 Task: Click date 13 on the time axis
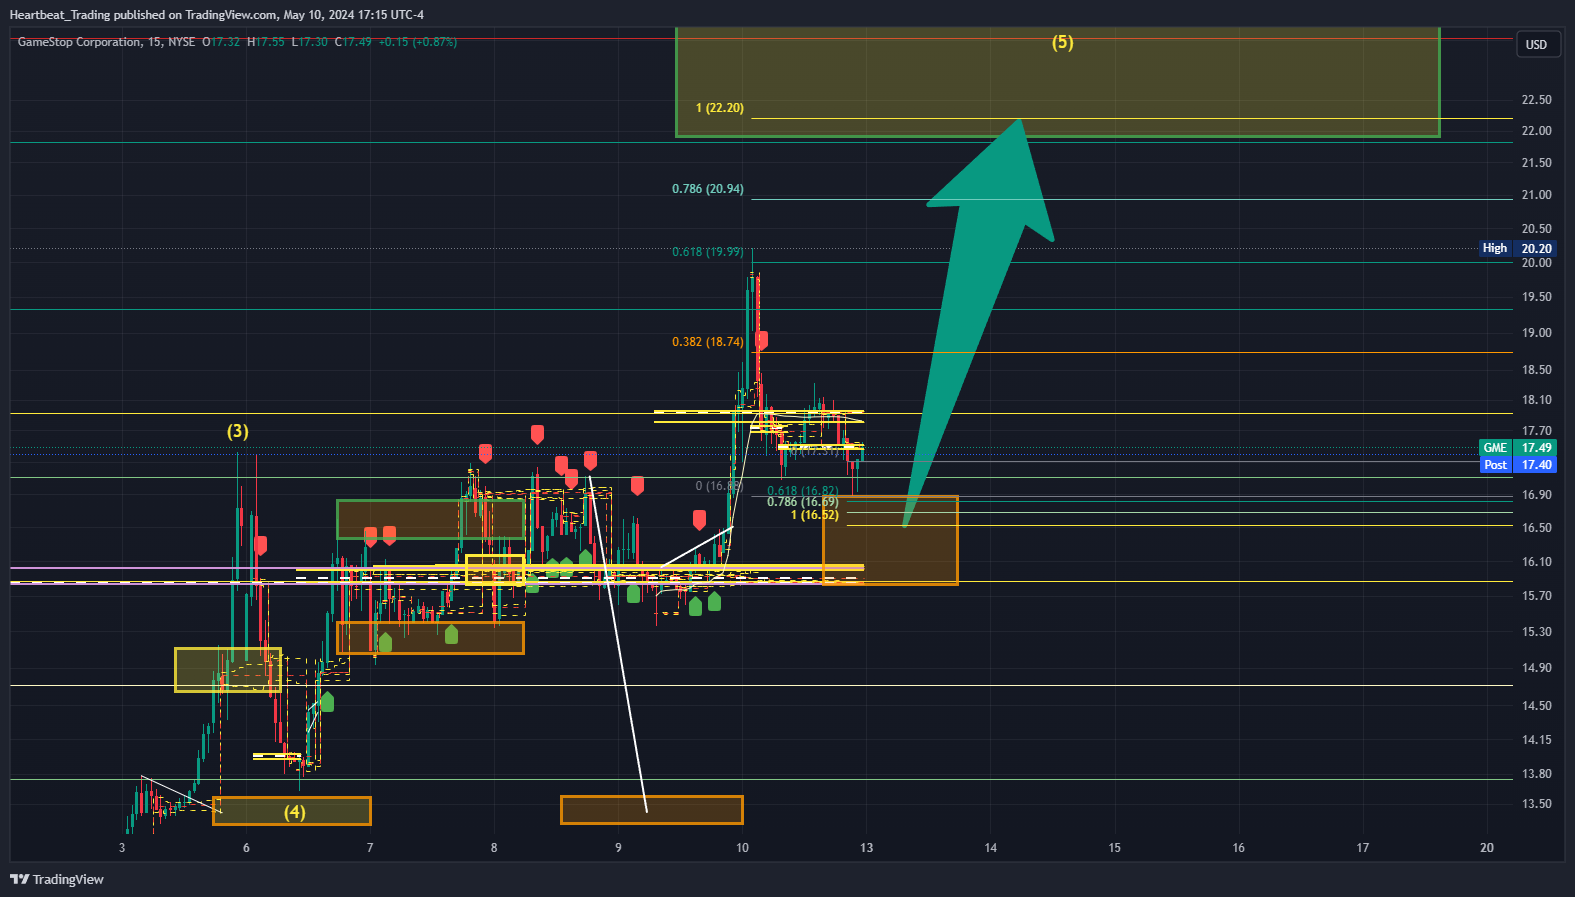[866, 848]
